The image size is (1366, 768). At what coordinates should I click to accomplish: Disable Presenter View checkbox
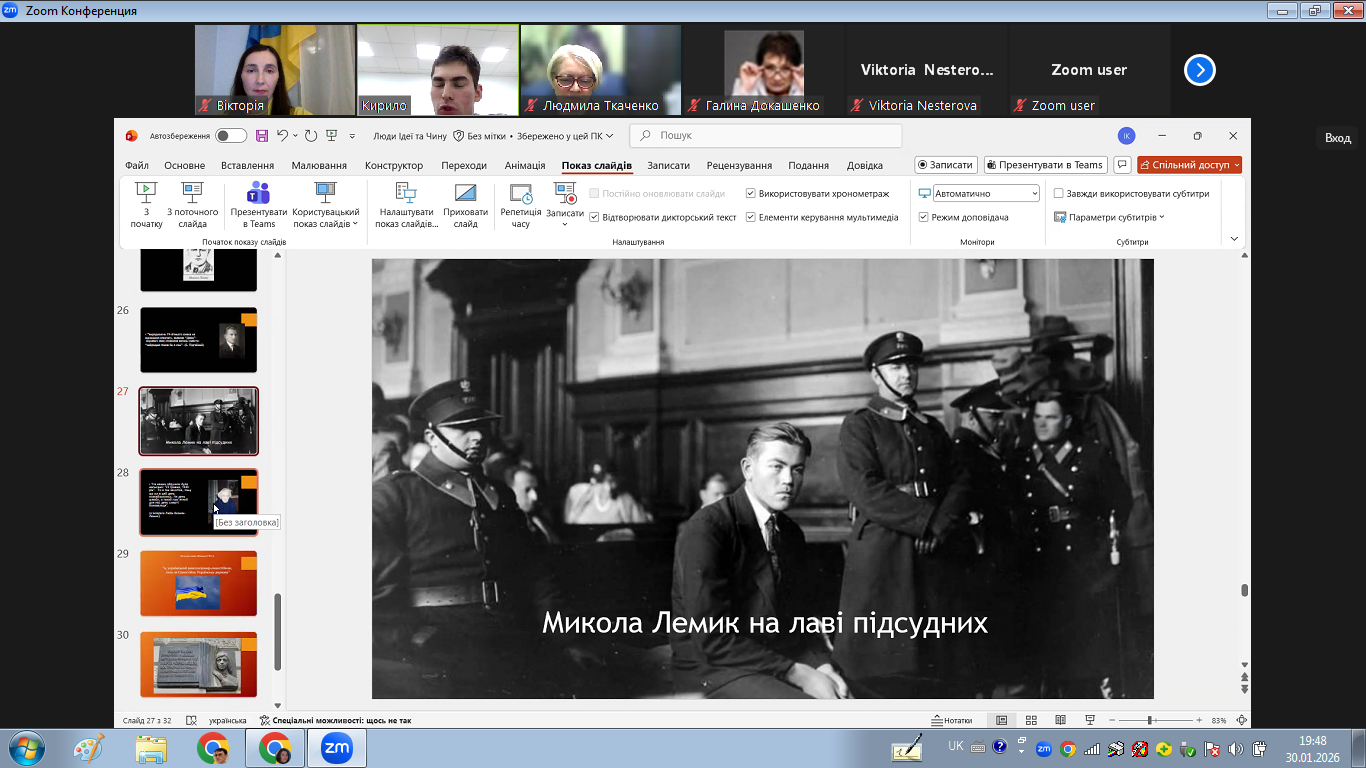tap(924, 217)
